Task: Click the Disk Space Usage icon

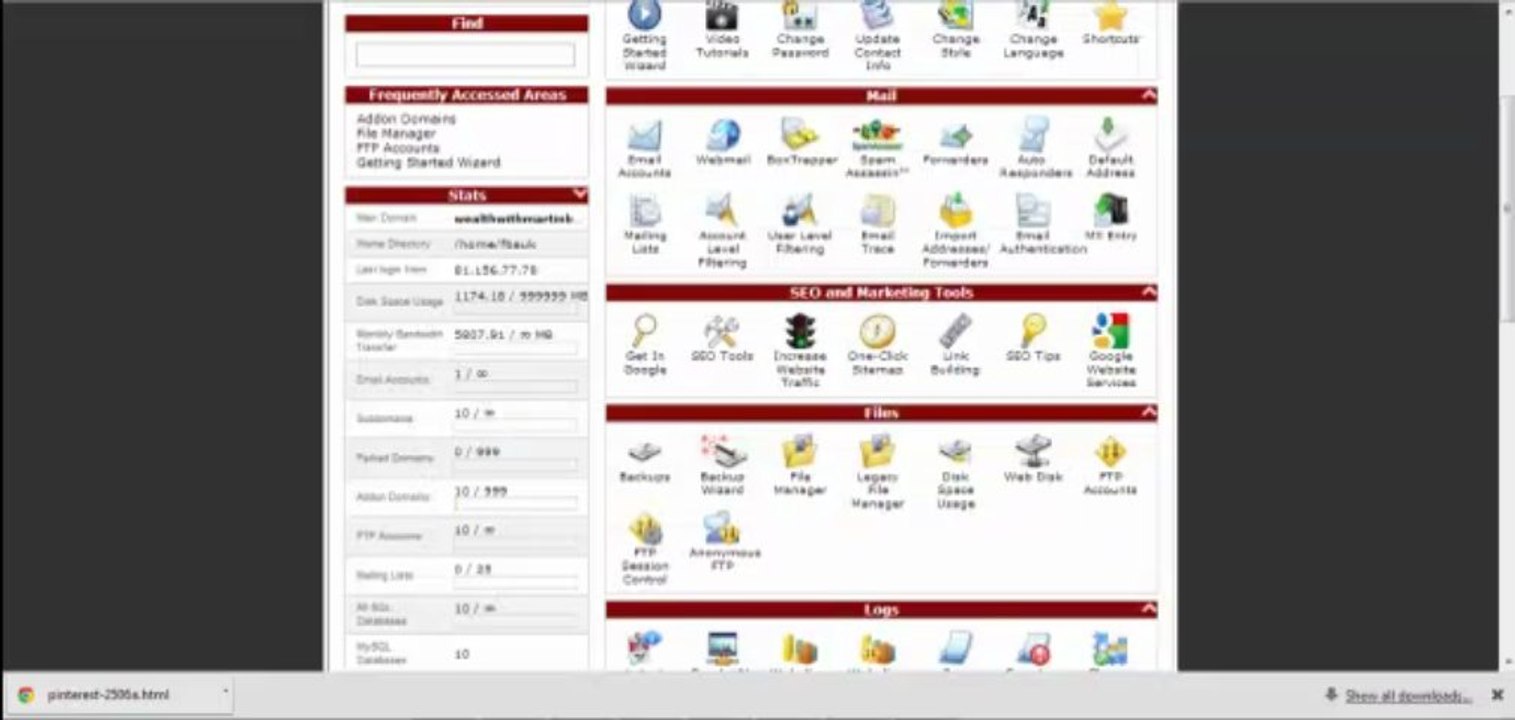Action: coord(955,452)
